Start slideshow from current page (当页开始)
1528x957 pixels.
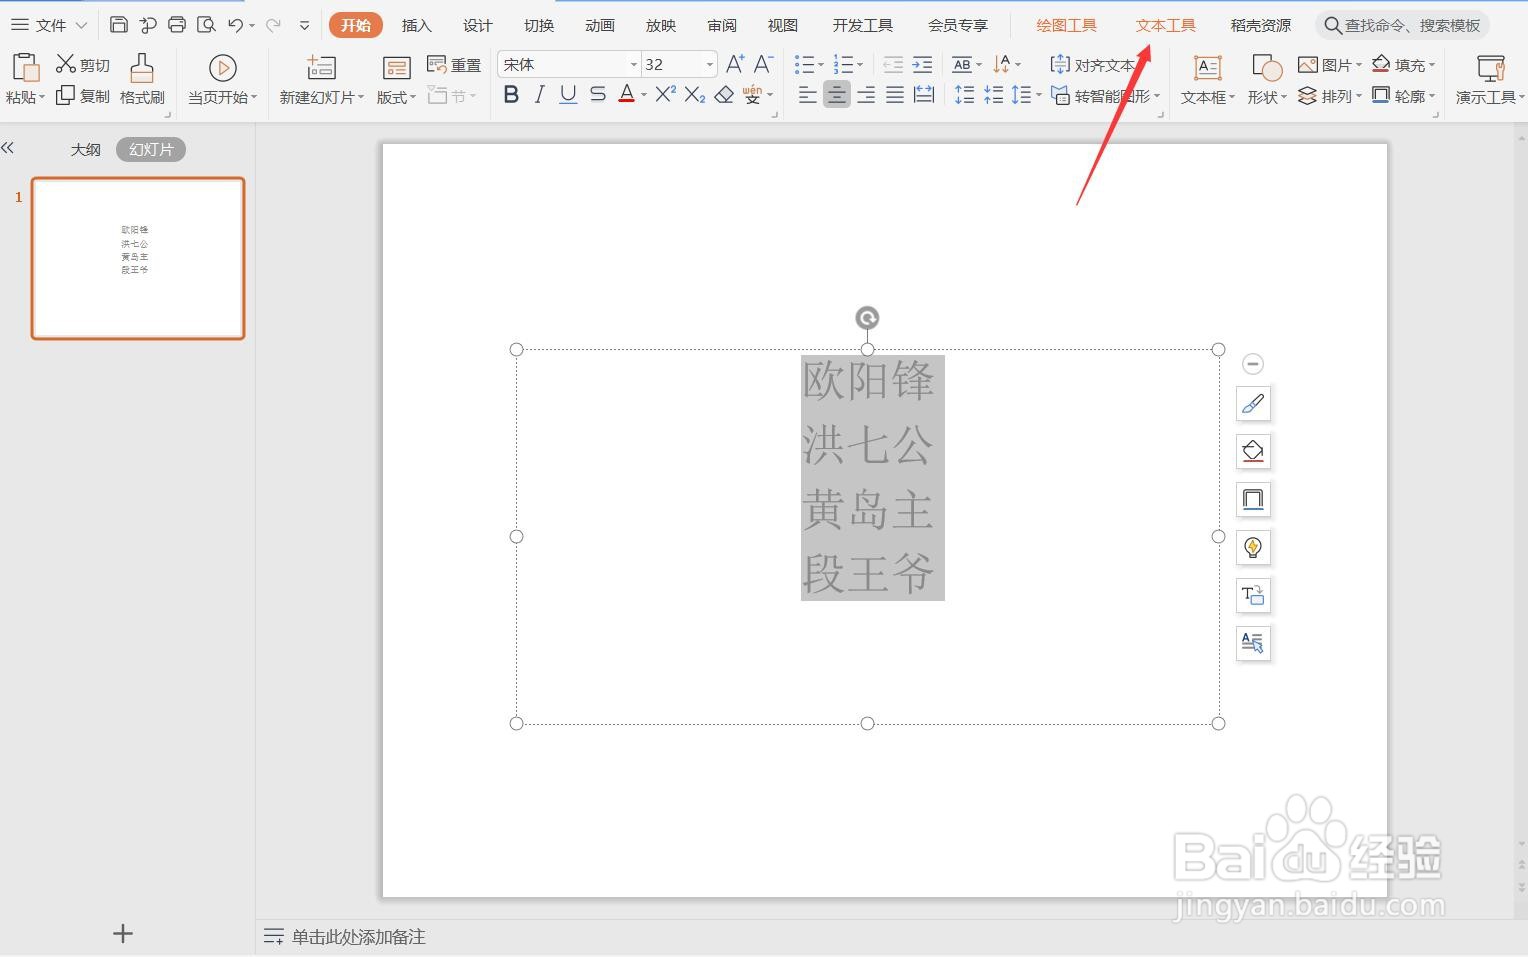click(222, 79)
